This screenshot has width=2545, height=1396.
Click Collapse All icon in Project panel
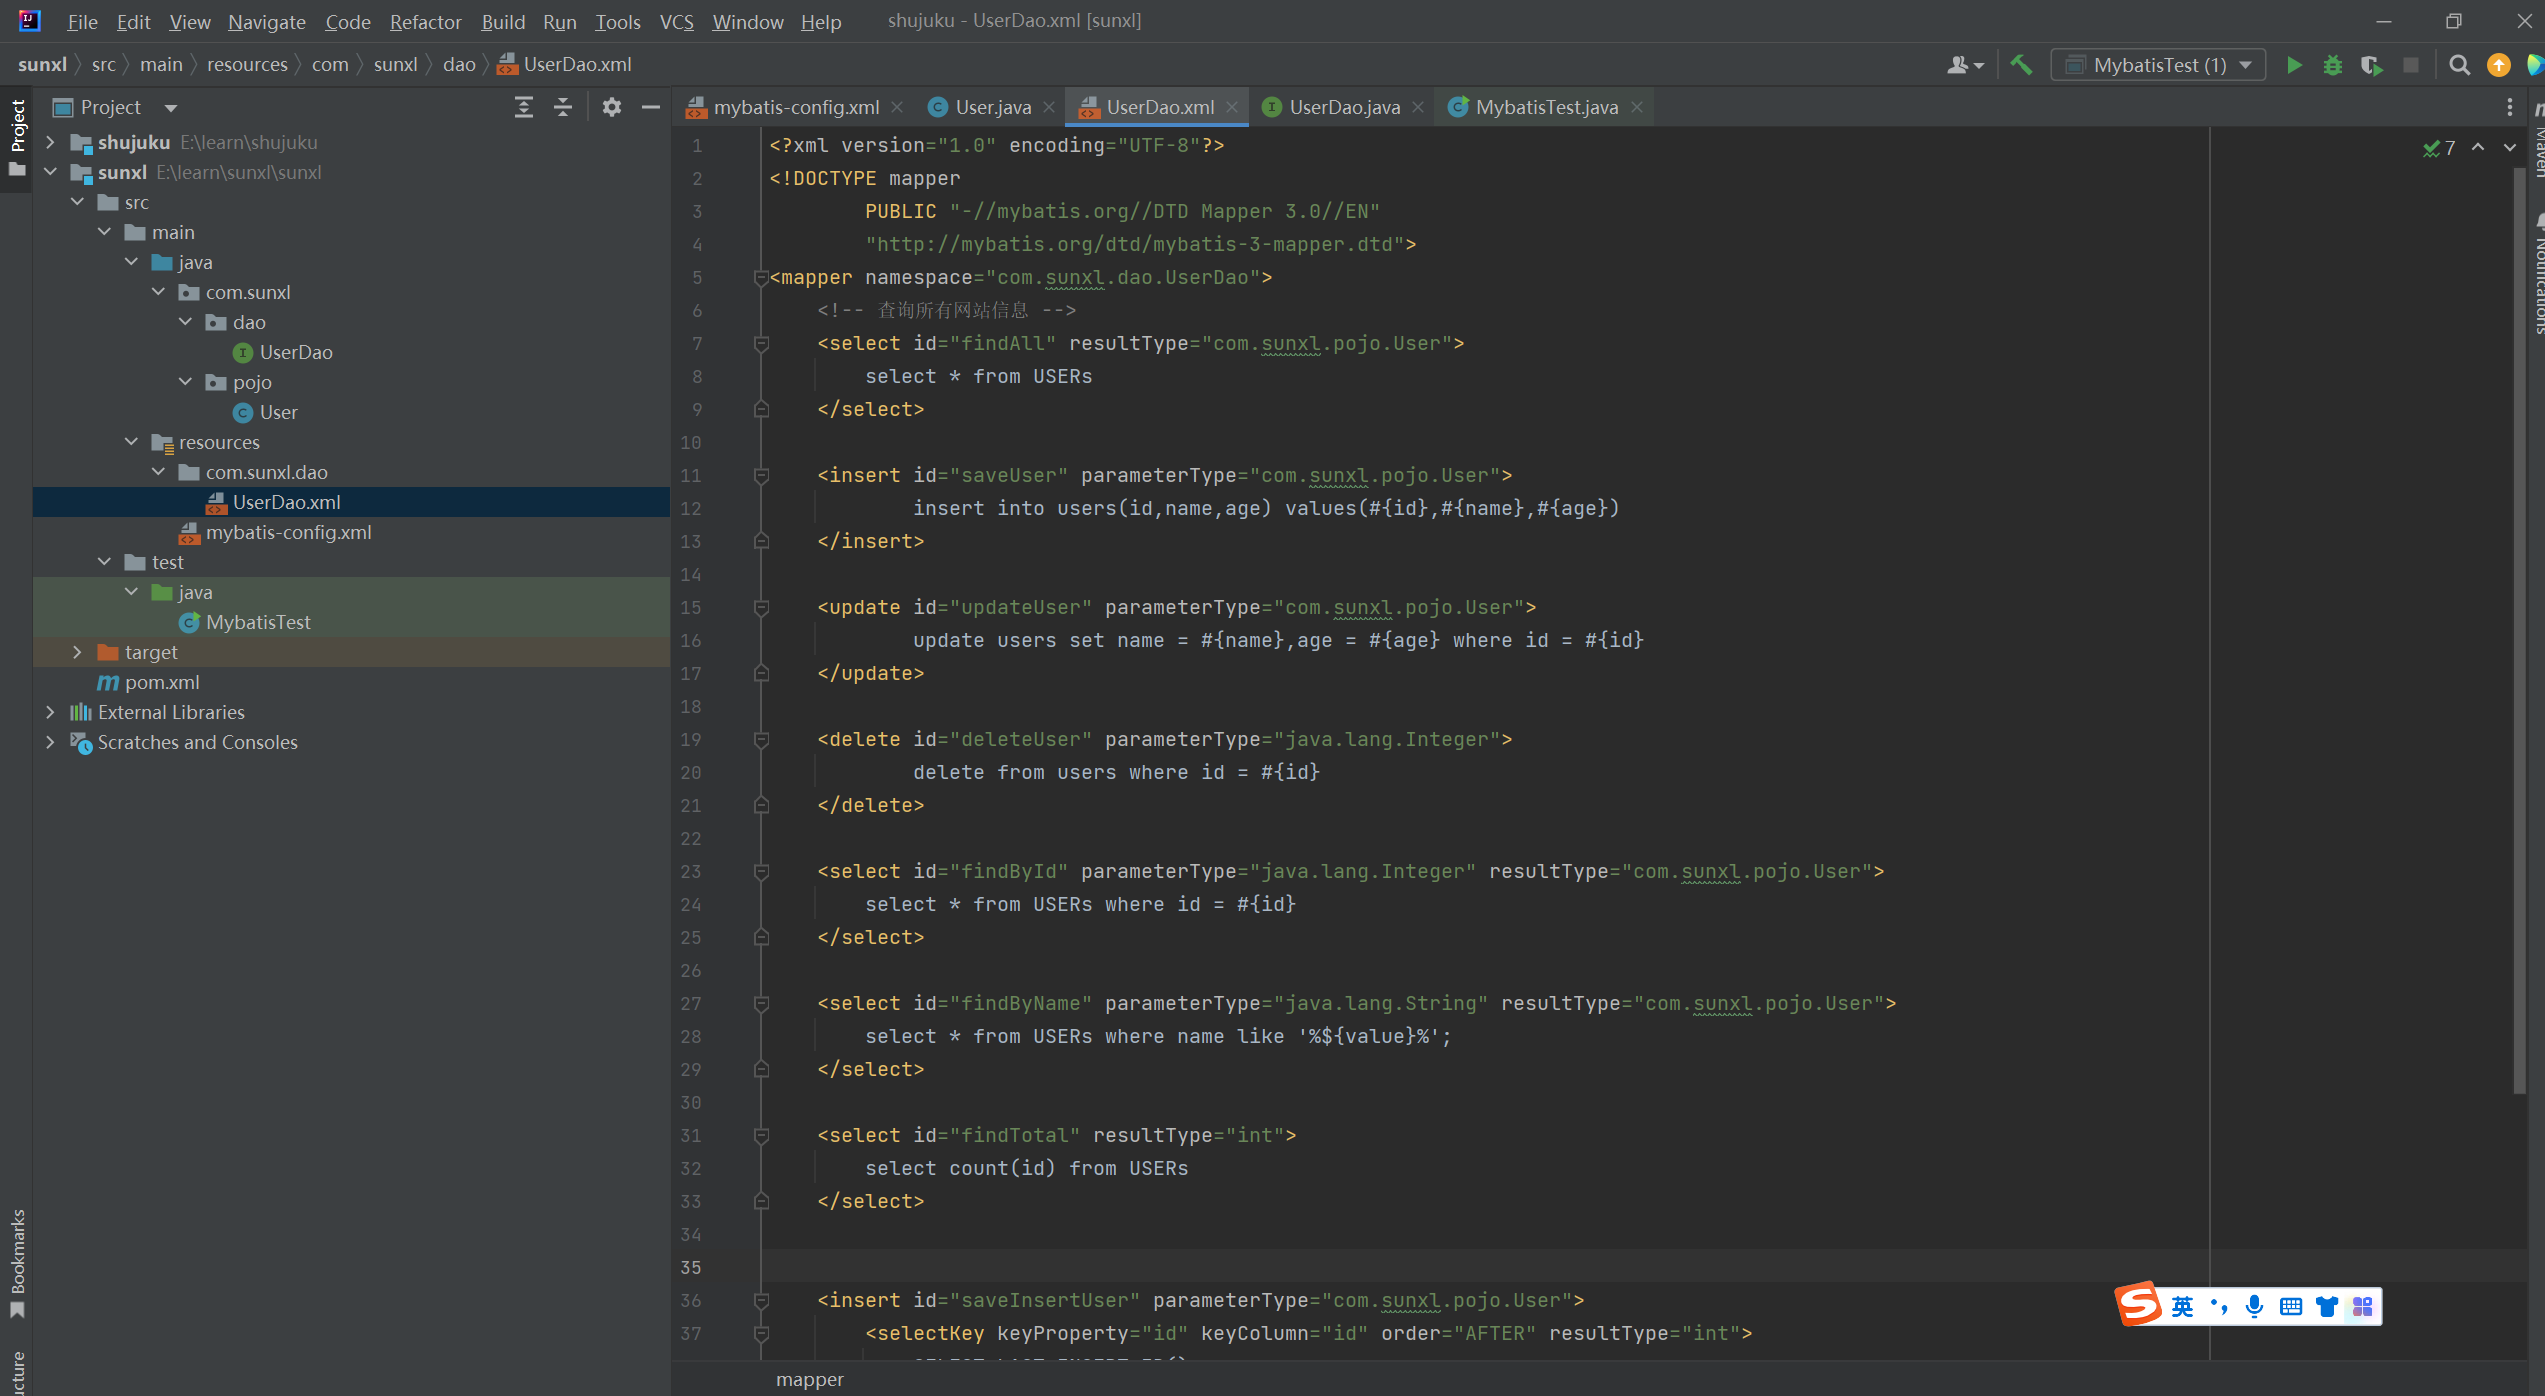(563, 107)
